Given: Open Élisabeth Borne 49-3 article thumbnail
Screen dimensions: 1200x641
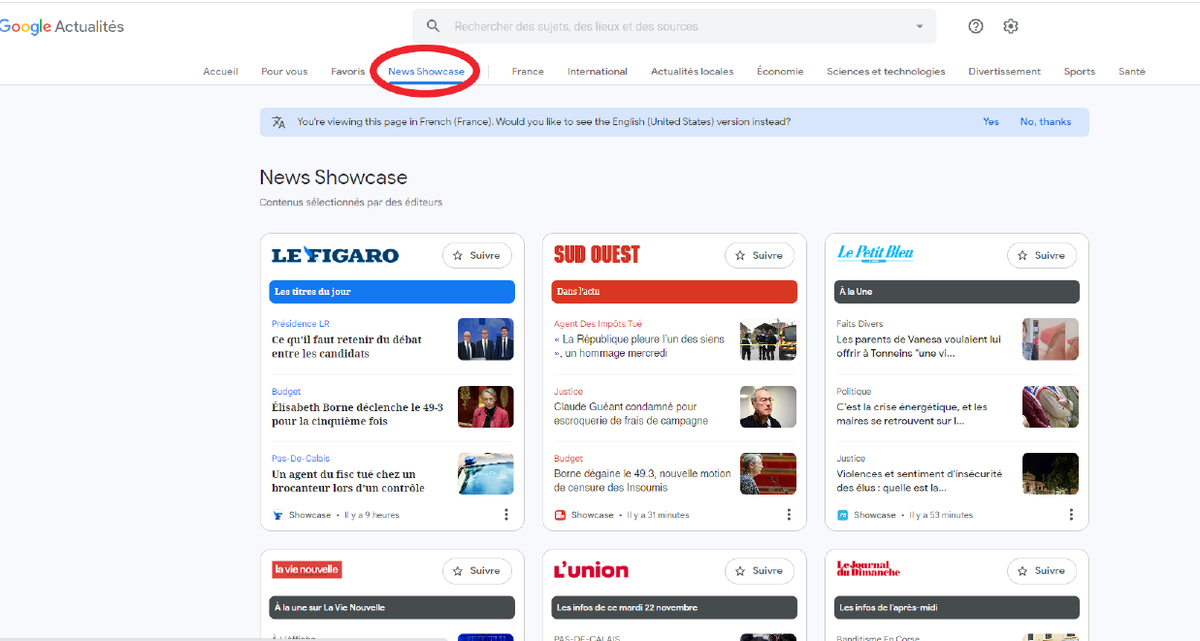Looking at the screenshot, I should click(x=485, y=407).
